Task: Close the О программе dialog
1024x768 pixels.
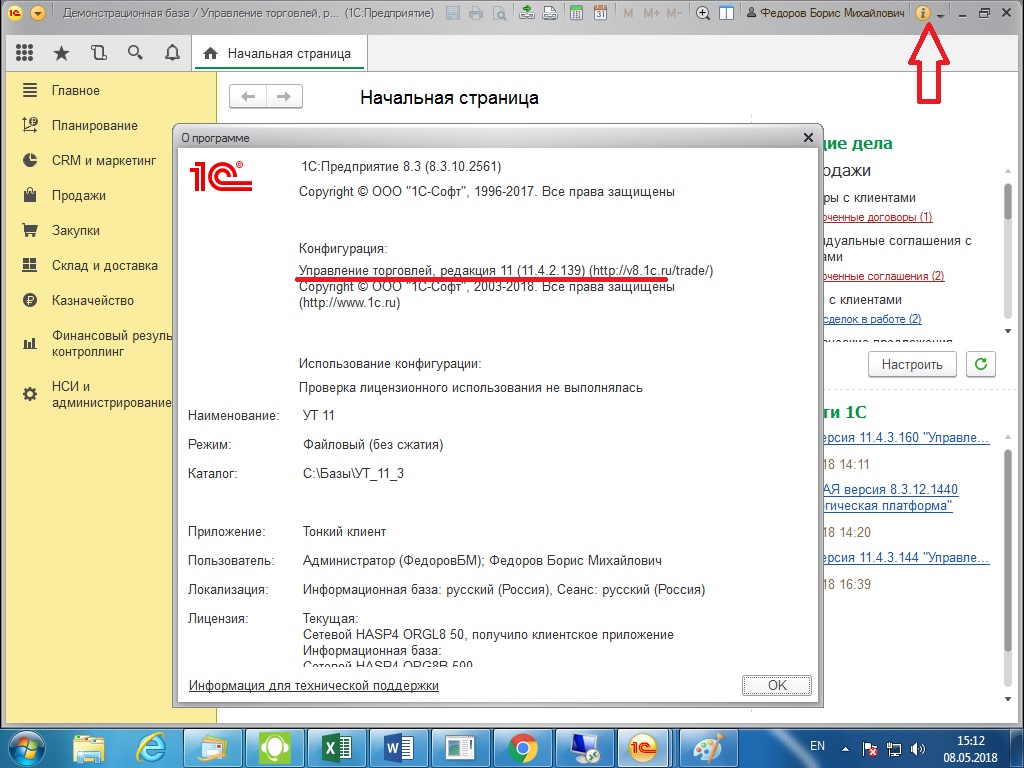Action: 808,137
